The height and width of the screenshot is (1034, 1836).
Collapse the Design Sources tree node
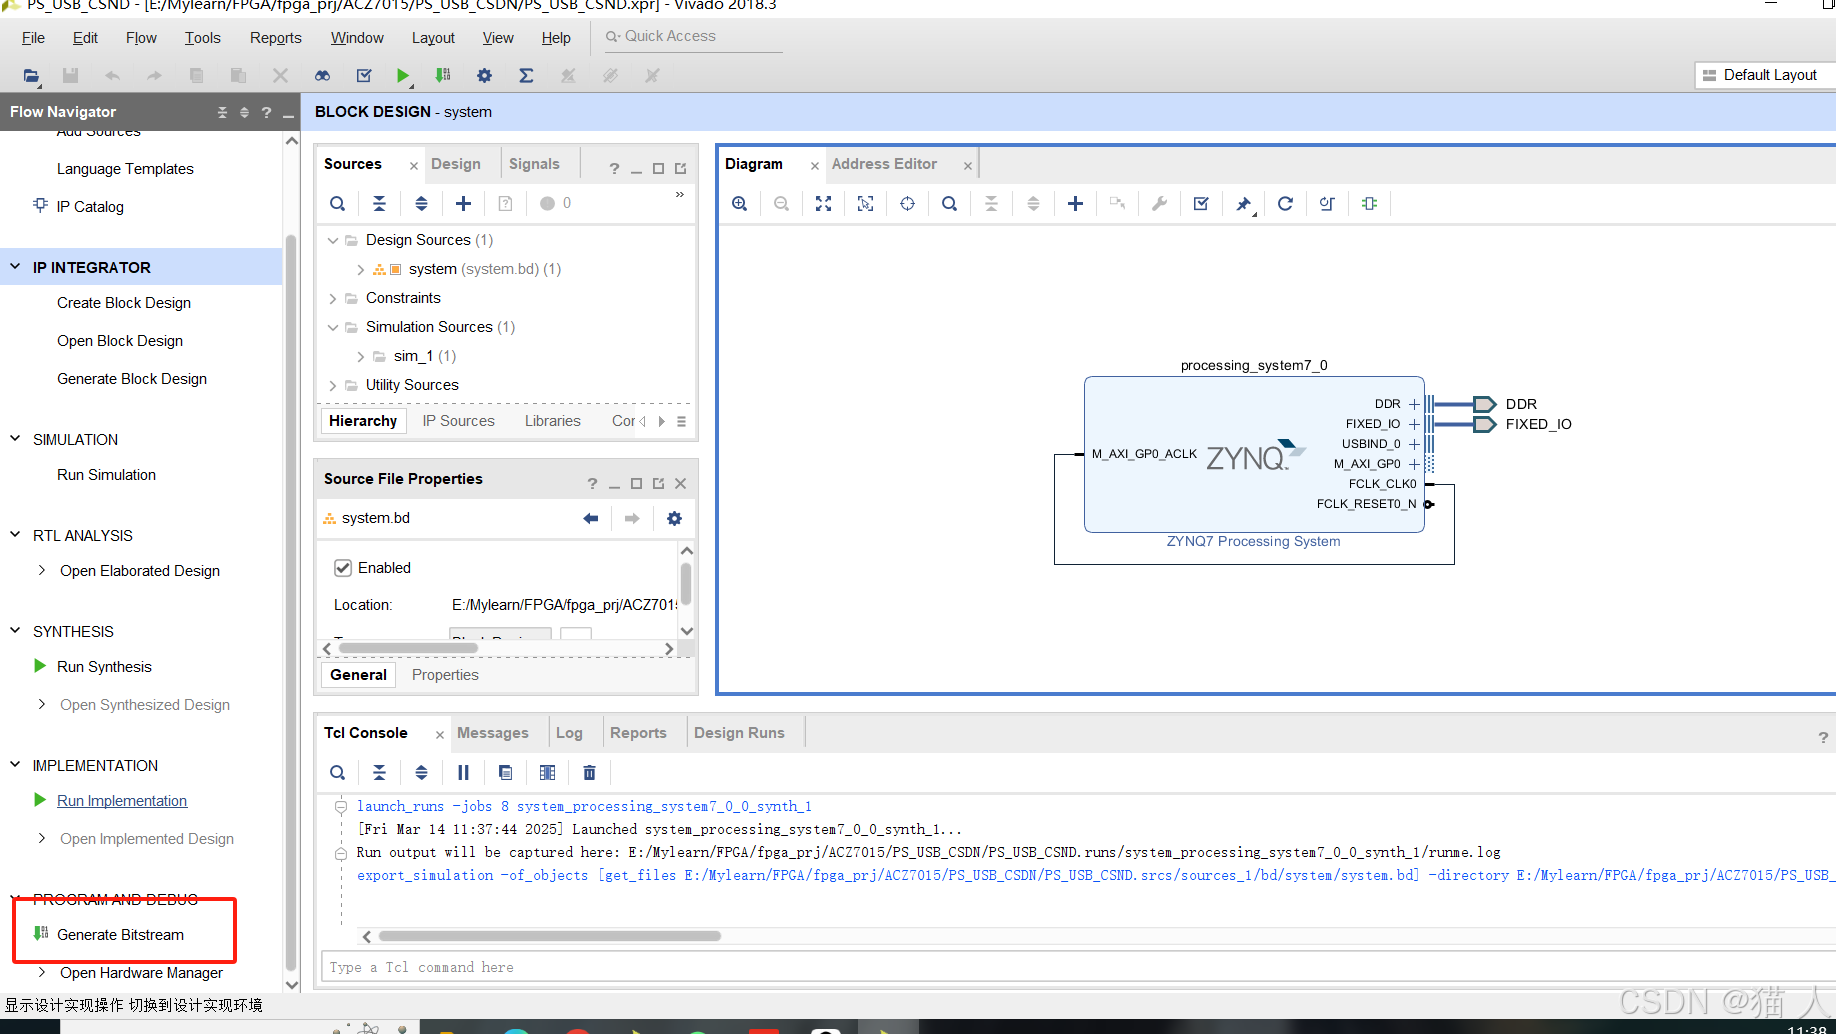coord(333,240)
